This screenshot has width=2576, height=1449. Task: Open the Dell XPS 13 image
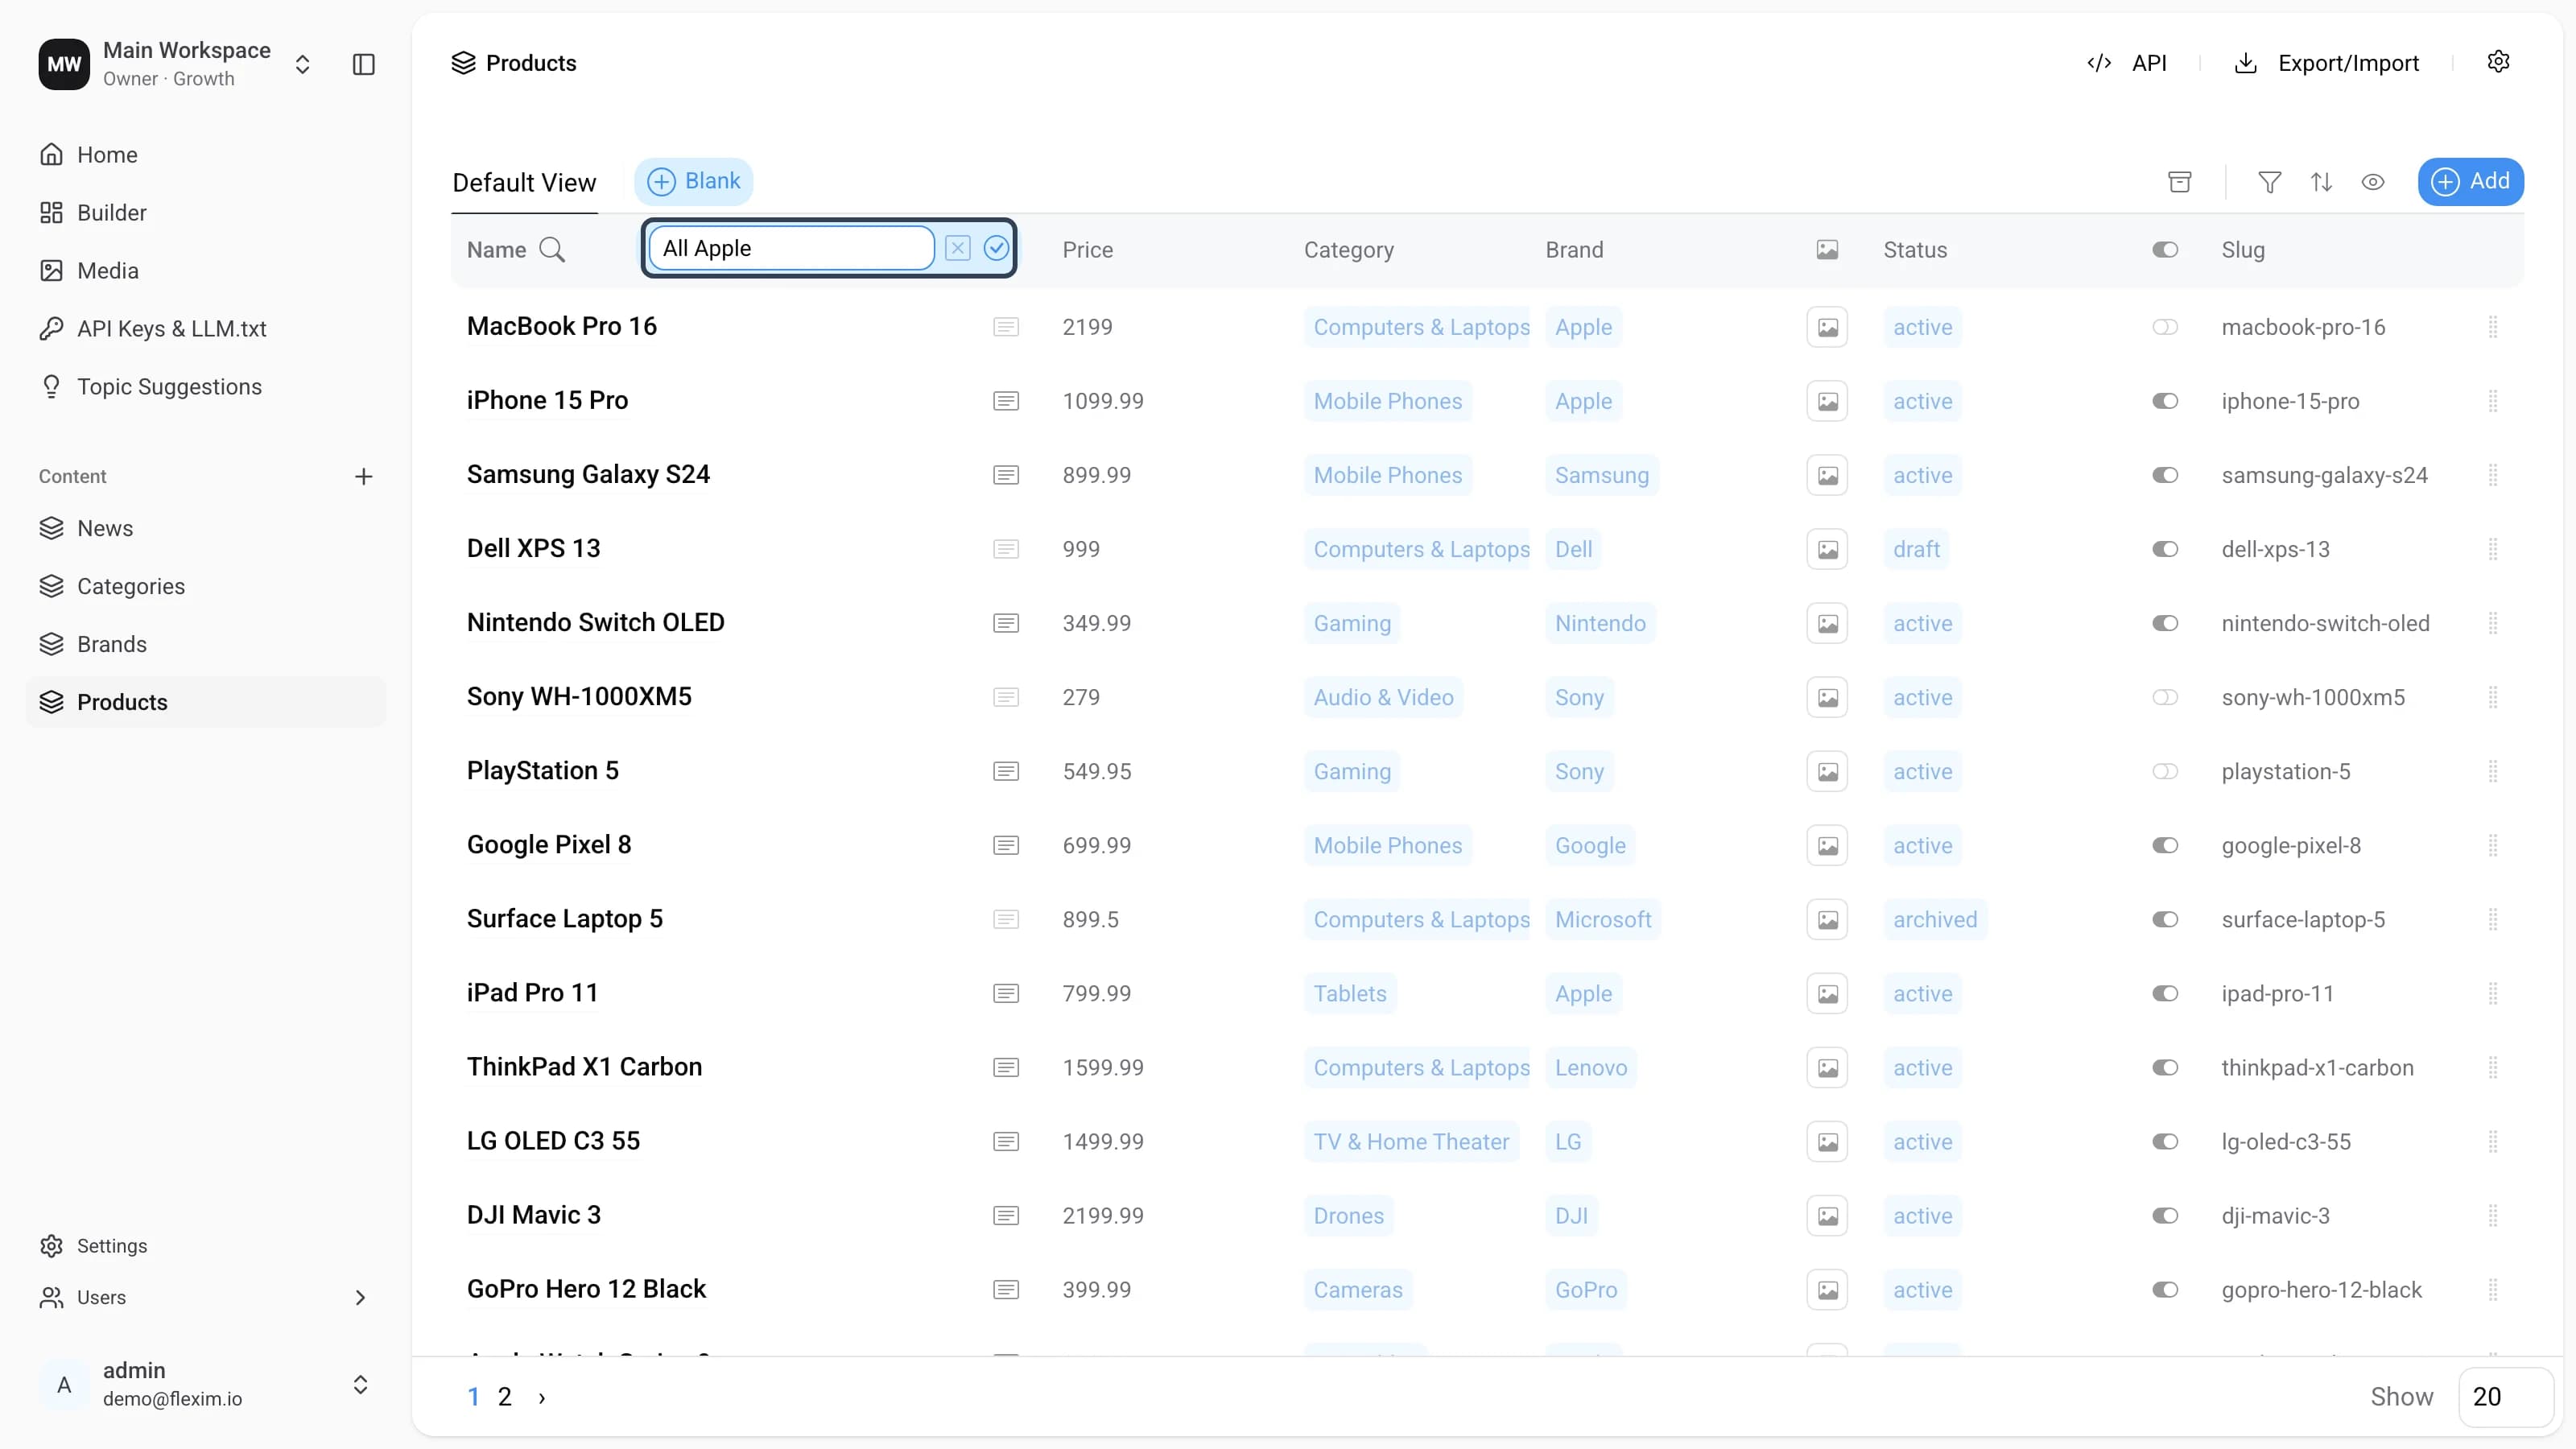click(x=1827, y=549)
